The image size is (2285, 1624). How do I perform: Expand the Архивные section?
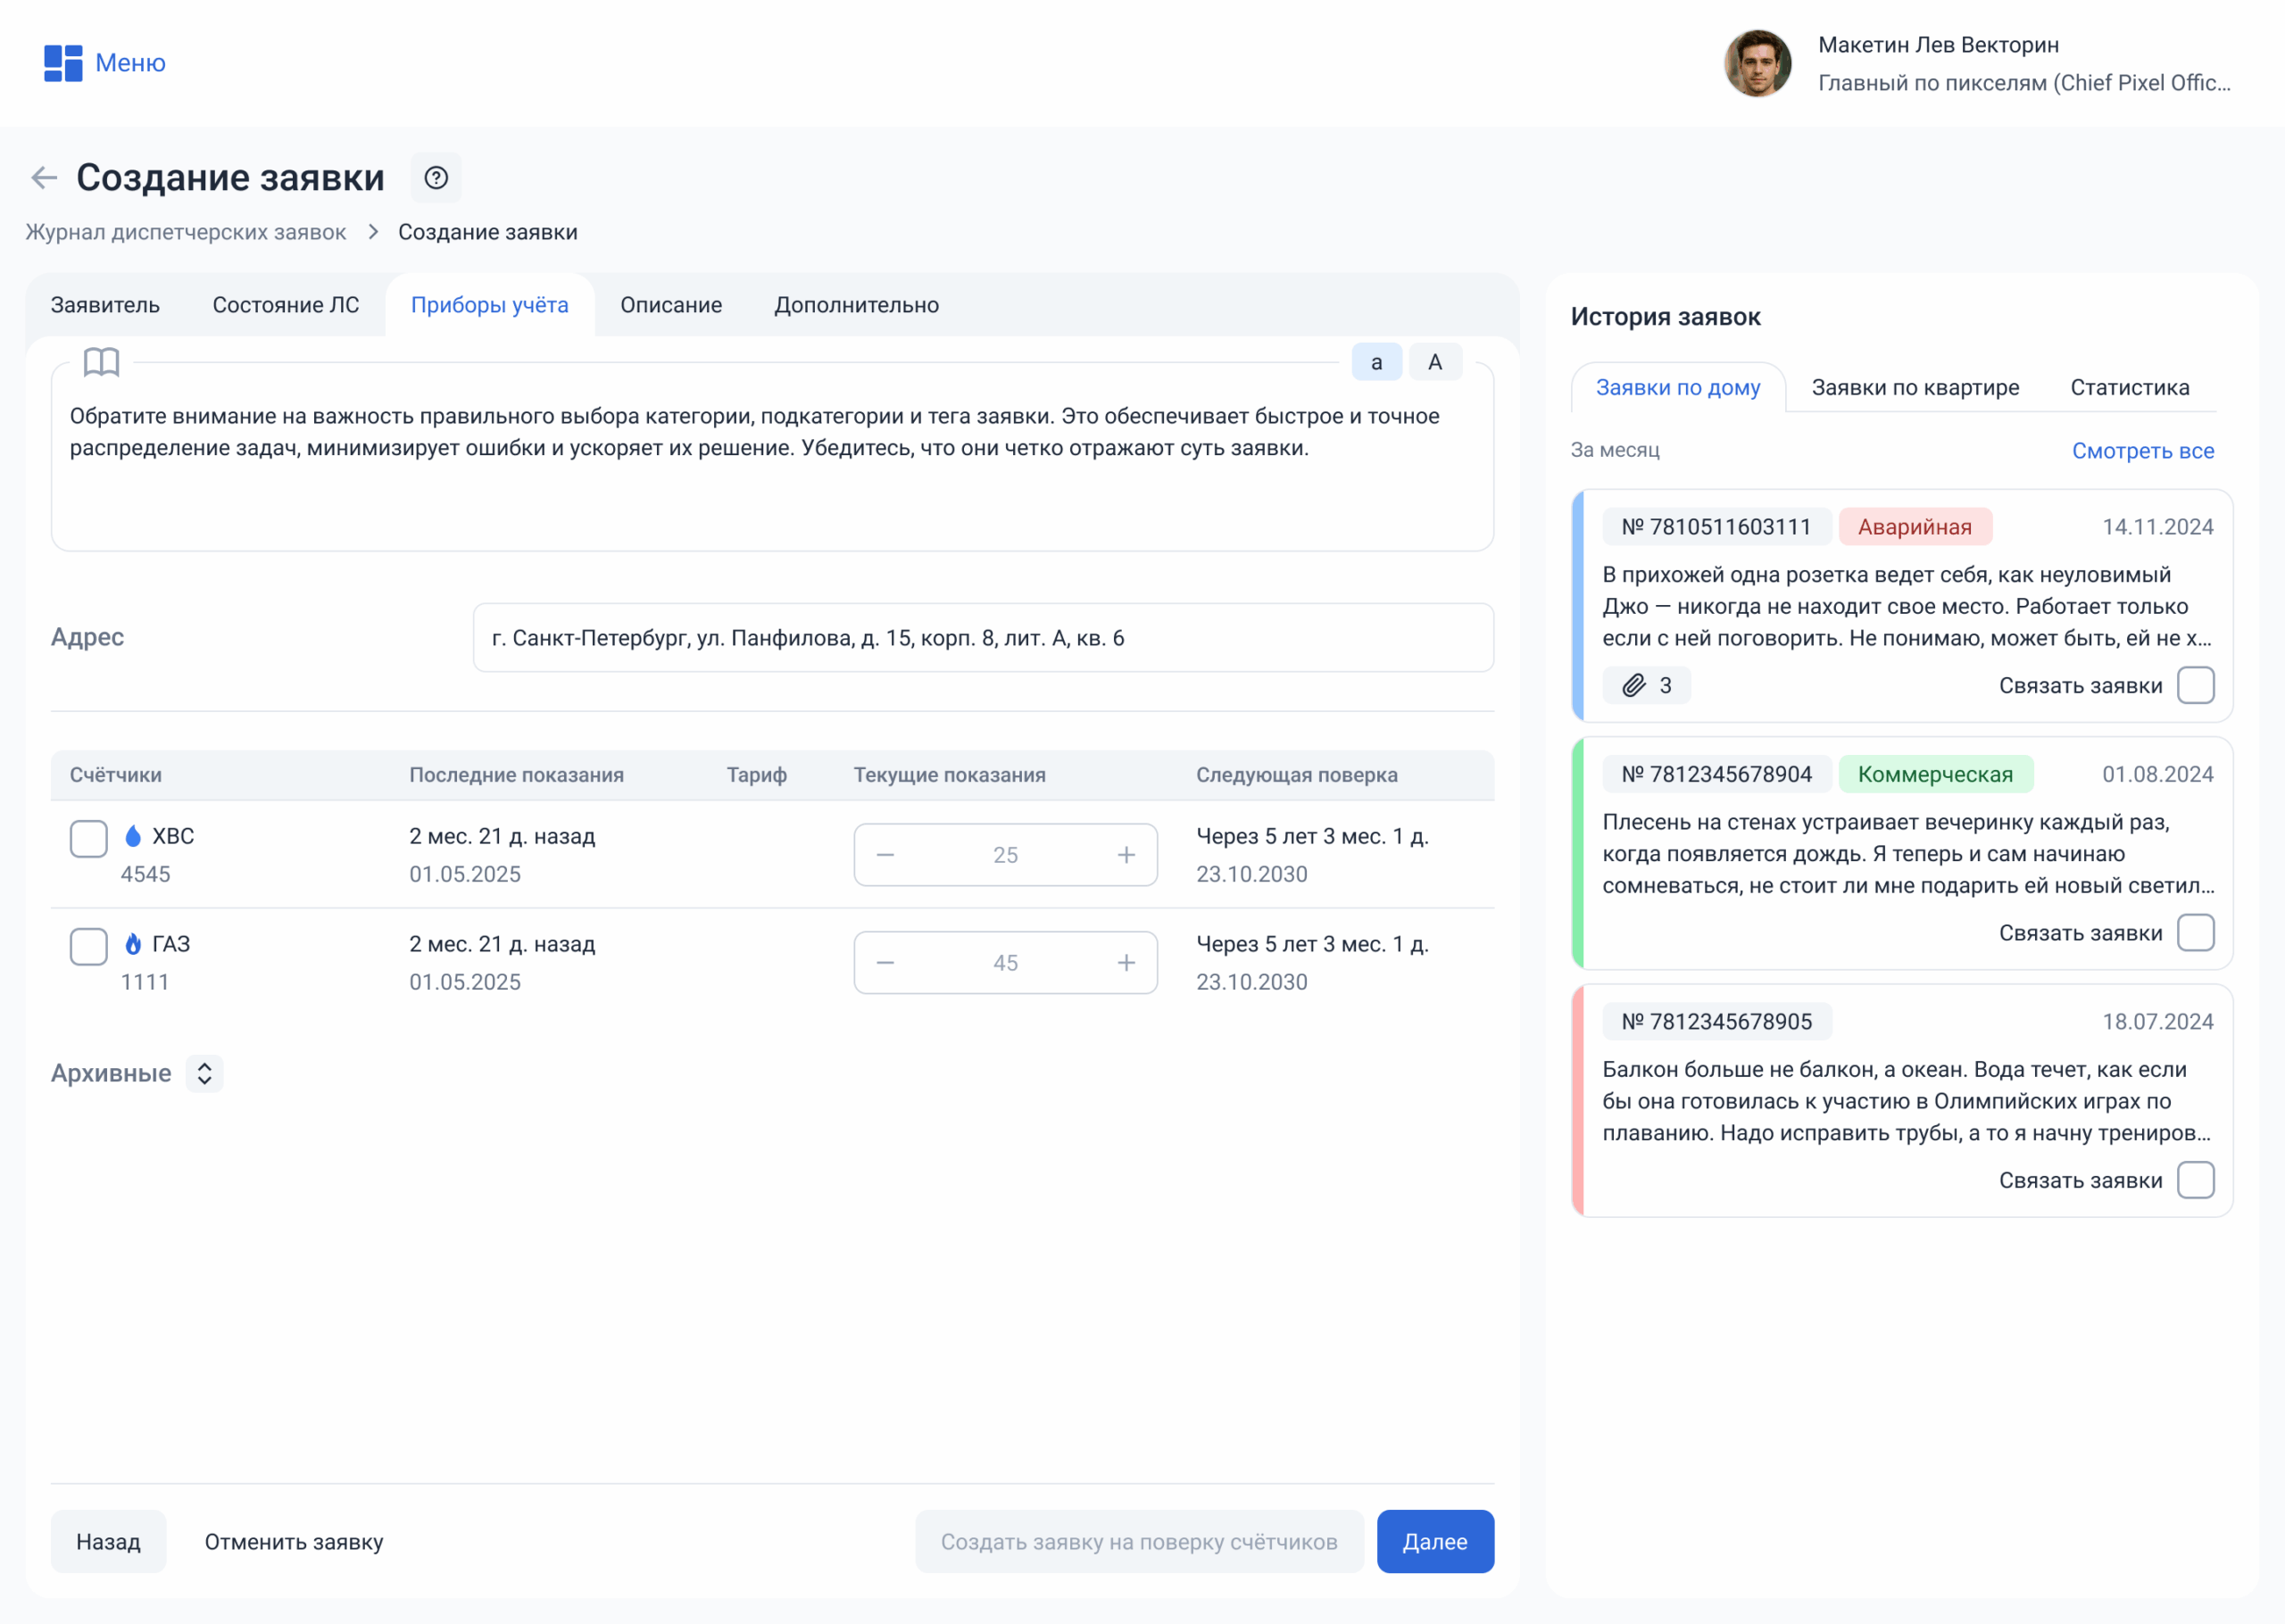tap(205, 1073)
